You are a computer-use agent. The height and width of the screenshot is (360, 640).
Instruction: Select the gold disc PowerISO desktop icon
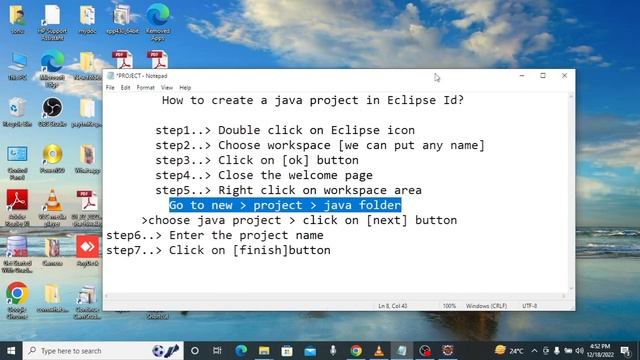[x=52, y=159]
